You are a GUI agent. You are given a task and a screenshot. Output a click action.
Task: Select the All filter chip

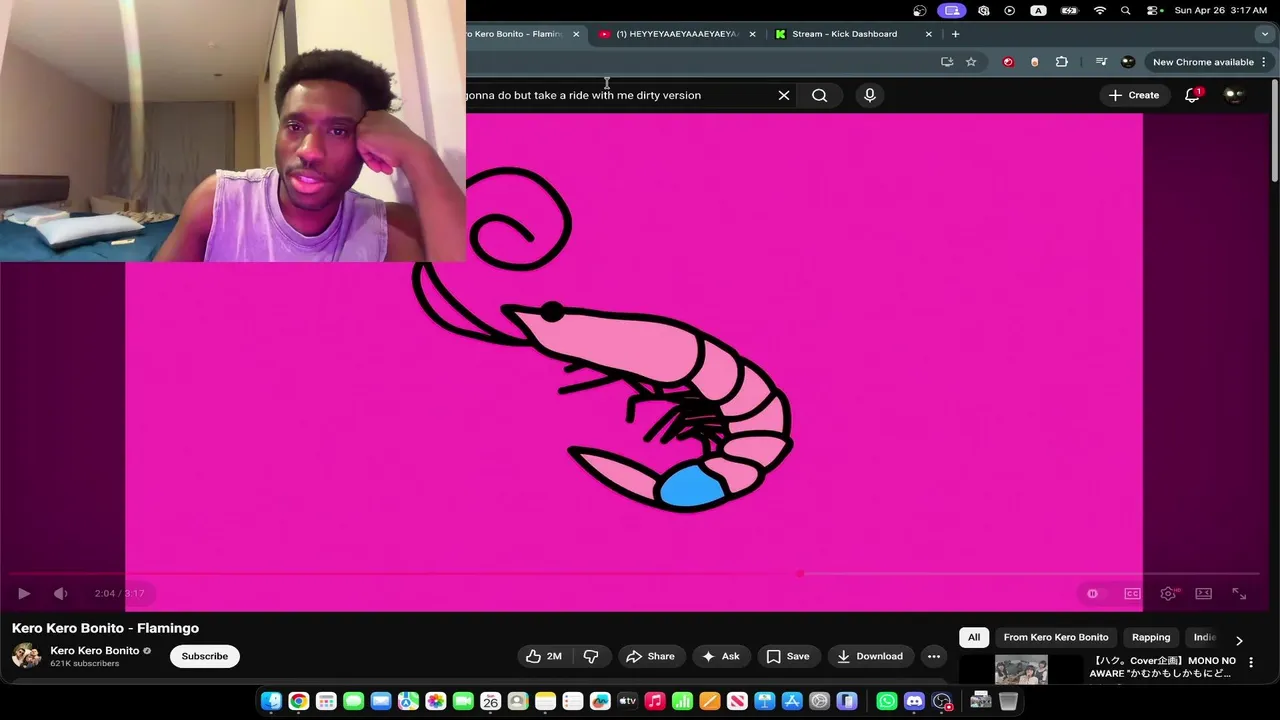(x=974, y=637)
